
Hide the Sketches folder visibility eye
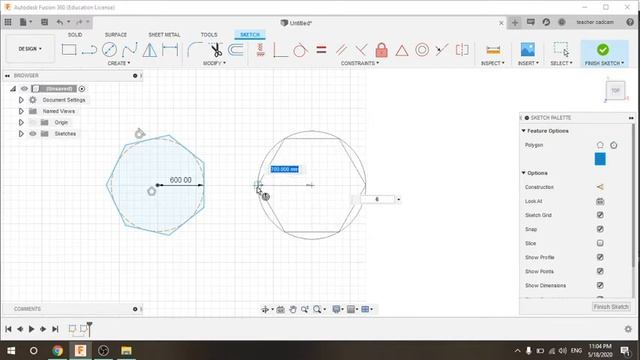pyautogui.click(x=33, y=133)
